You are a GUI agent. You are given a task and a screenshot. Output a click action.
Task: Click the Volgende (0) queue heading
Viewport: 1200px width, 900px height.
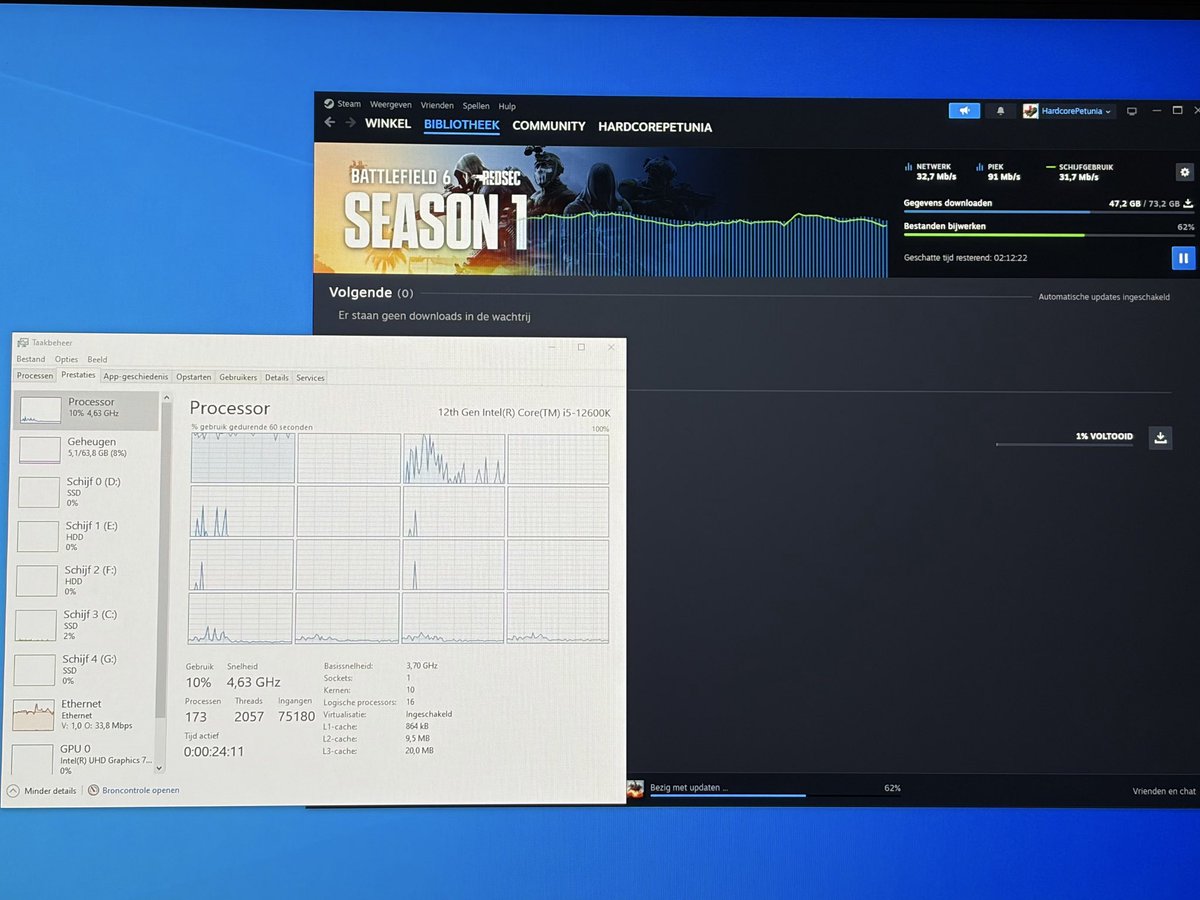(x=371, y=293)
